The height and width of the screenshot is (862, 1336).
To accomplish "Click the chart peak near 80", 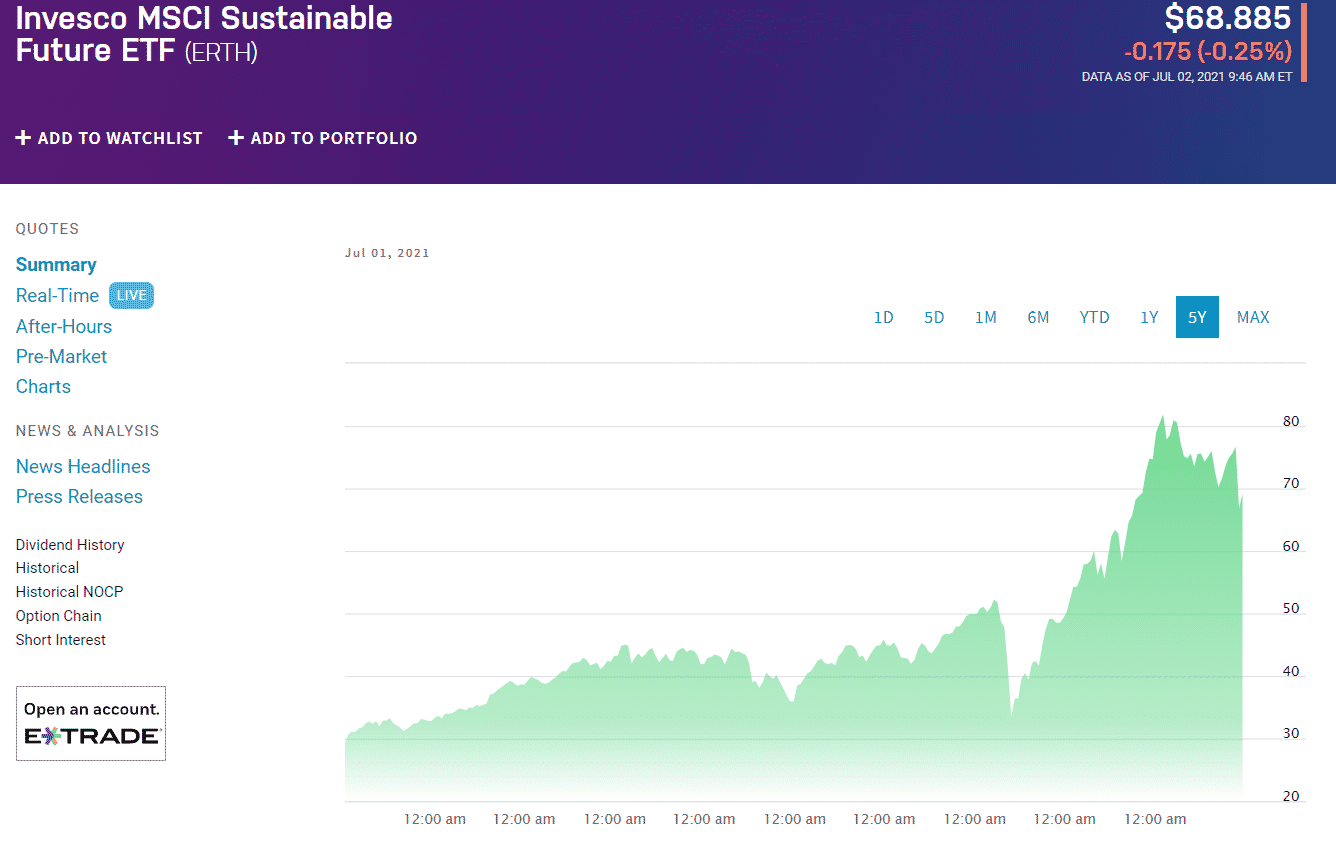I will (x=1162, y=417).
